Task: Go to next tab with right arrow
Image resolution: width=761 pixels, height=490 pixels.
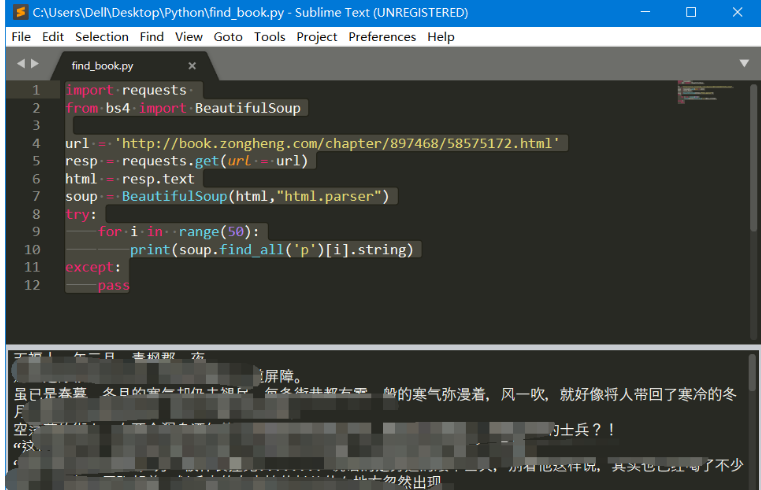Action: 34,64
